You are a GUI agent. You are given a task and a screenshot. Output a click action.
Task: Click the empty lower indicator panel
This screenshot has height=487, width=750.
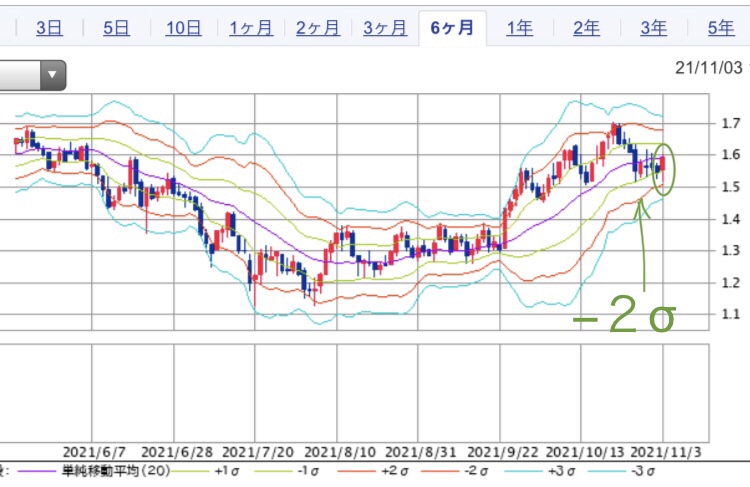[x=354, y=393]
